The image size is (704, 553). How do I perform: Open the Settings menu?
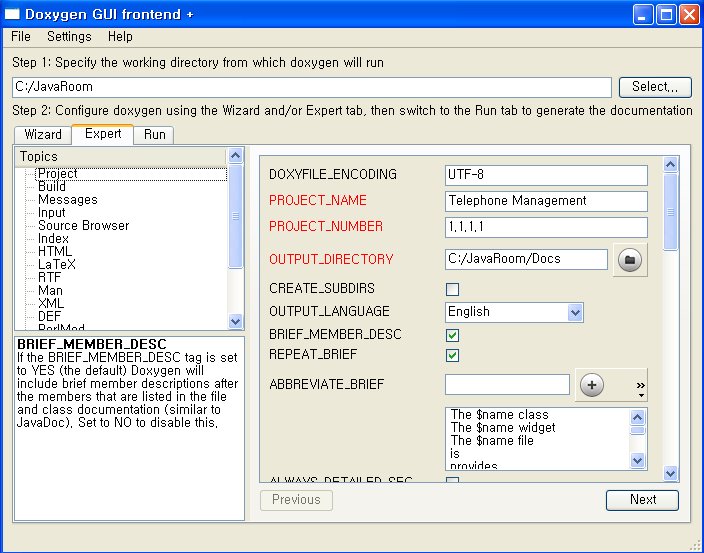click(69, 36)
